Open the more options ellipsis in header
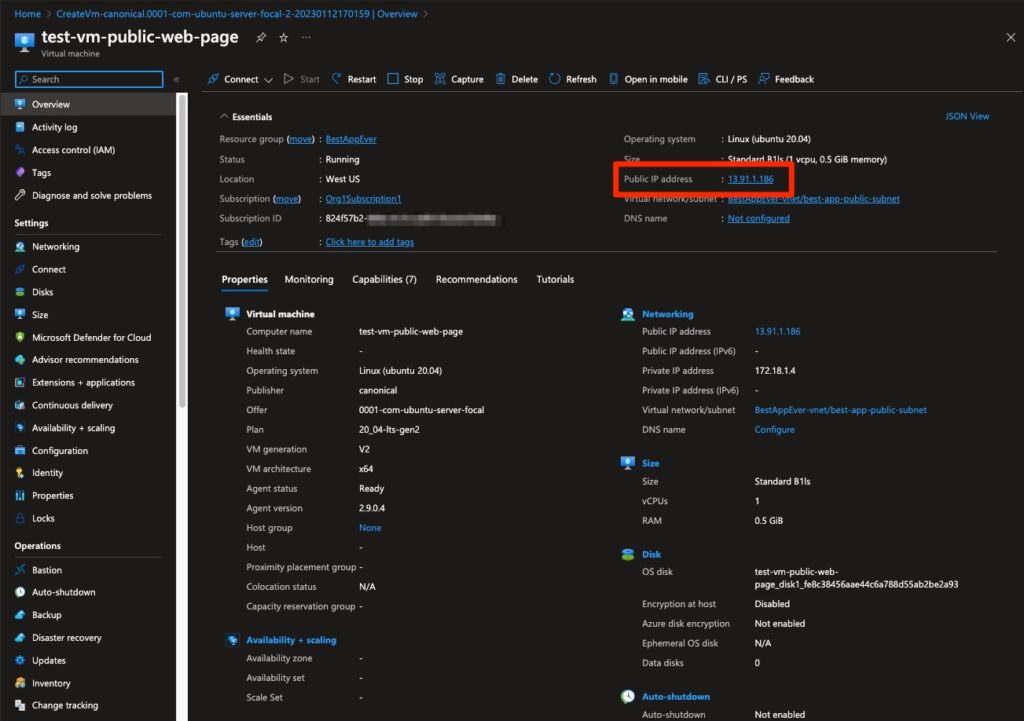This screenshot has width=1024, height=721. coord(306,38)
